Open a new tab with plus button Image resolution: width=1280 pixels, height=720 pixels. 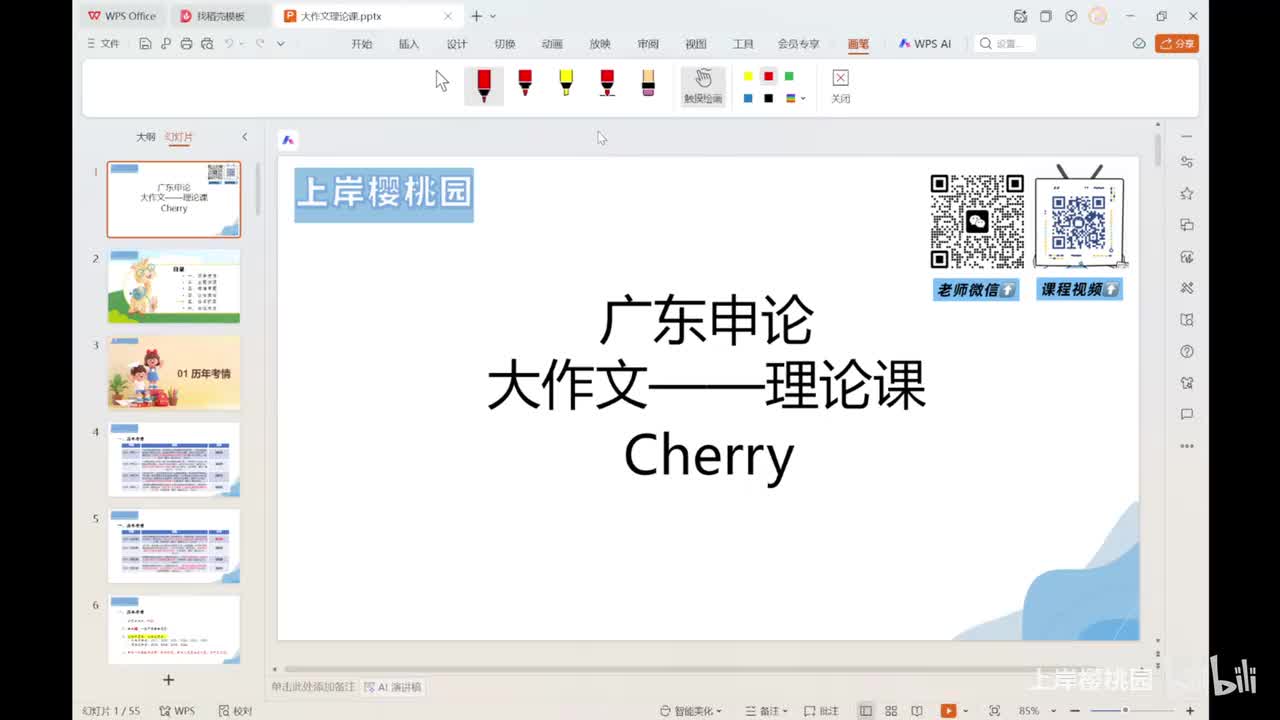[477, 16]
